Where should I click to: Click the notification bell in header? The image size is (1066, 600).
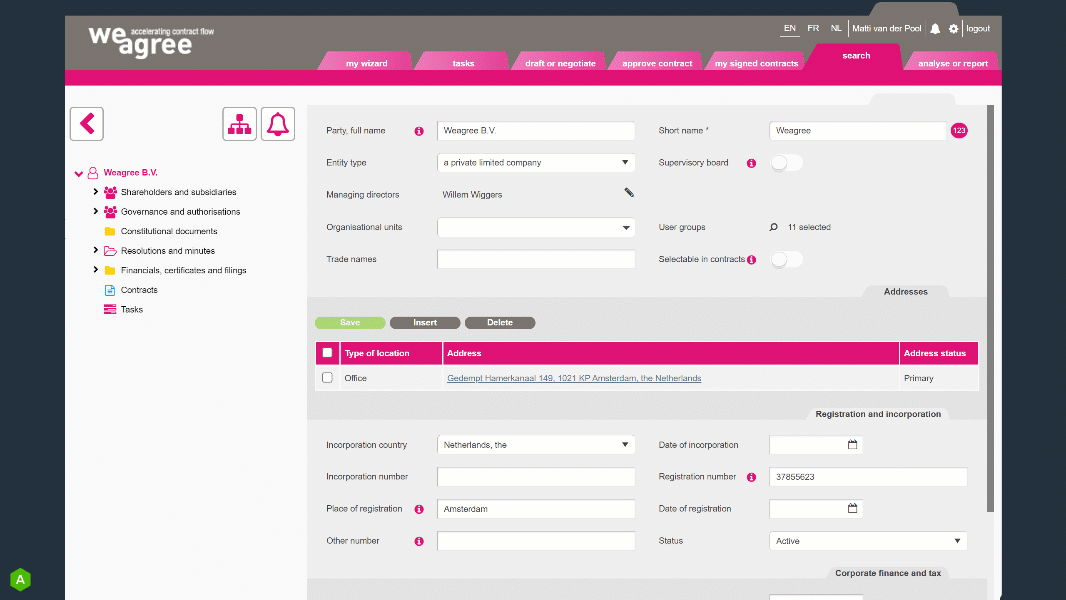(x=935, y=29)
